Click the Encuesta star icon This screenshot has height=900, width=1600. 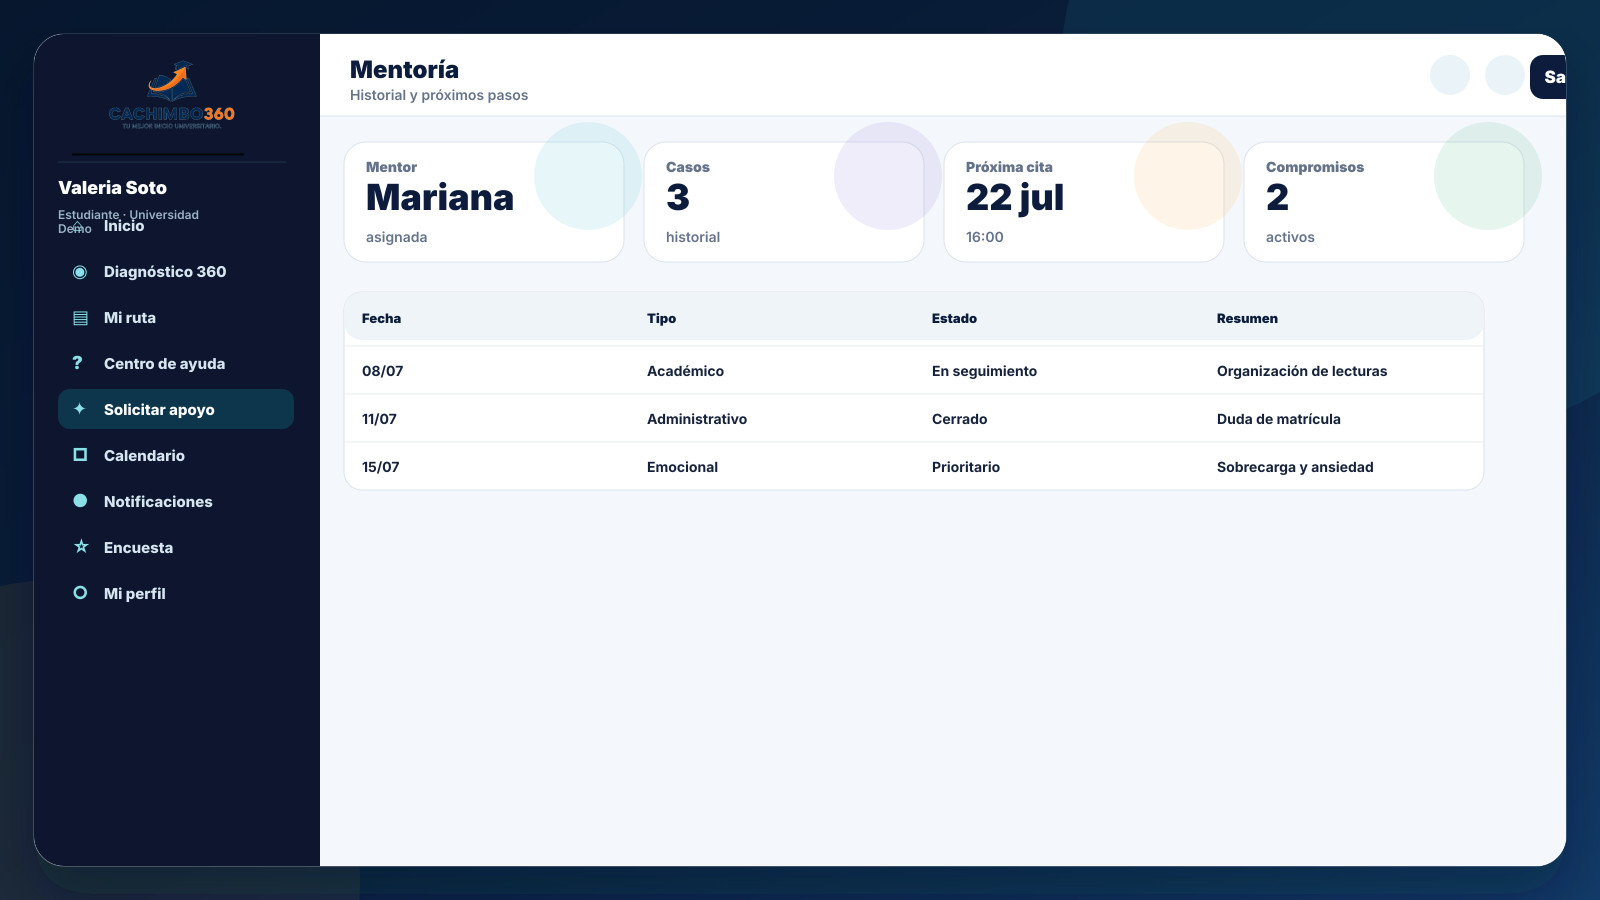click(x=81, y=547)
